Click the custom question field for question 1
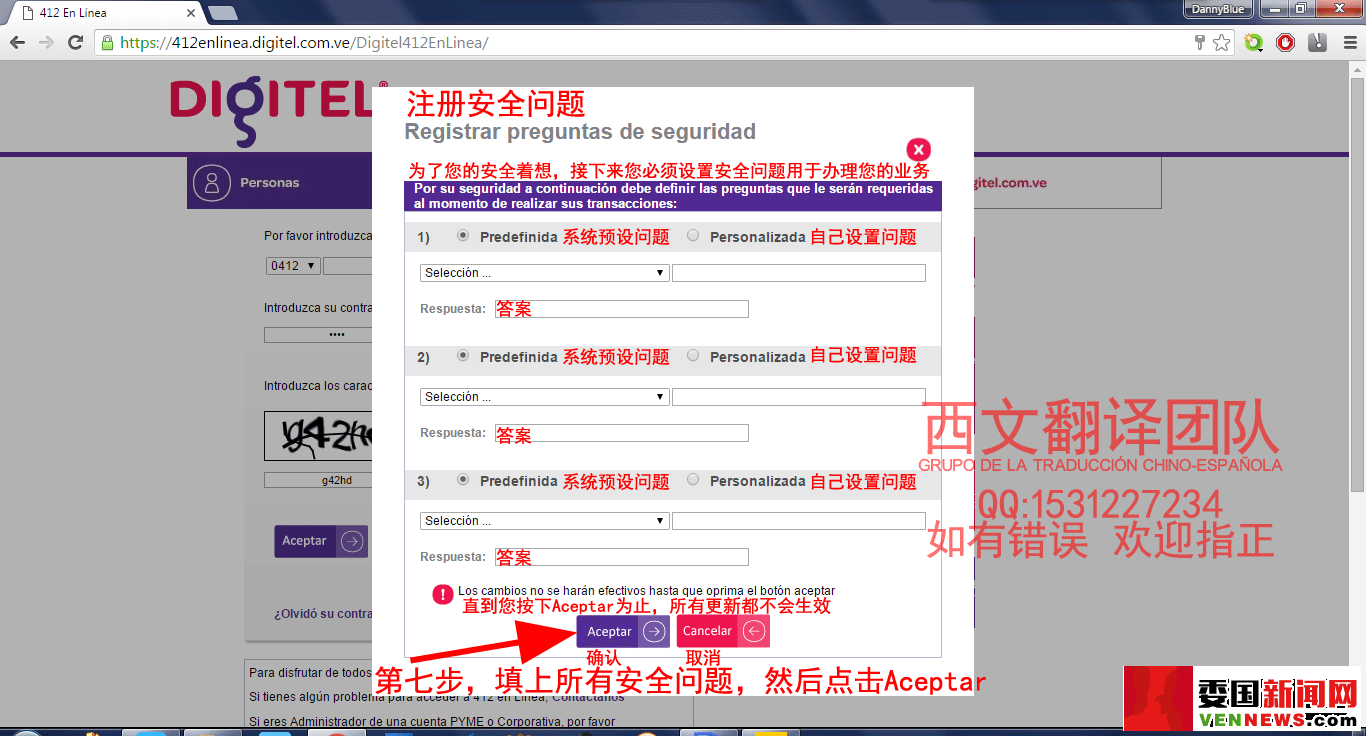 (799, 273)
